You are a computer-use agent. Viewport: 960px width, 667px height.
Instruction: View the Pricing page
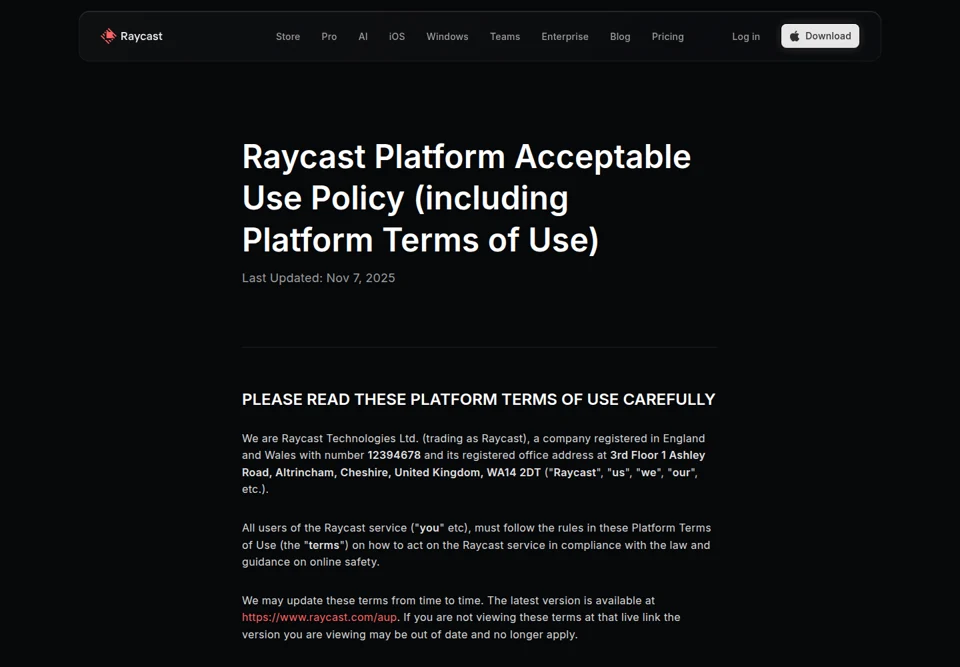667,37
